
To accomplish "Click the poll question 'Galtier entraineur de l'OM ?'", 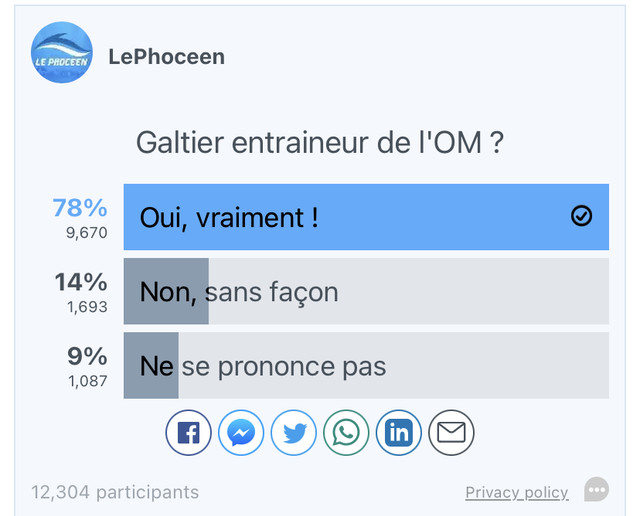I will (320, 142).
